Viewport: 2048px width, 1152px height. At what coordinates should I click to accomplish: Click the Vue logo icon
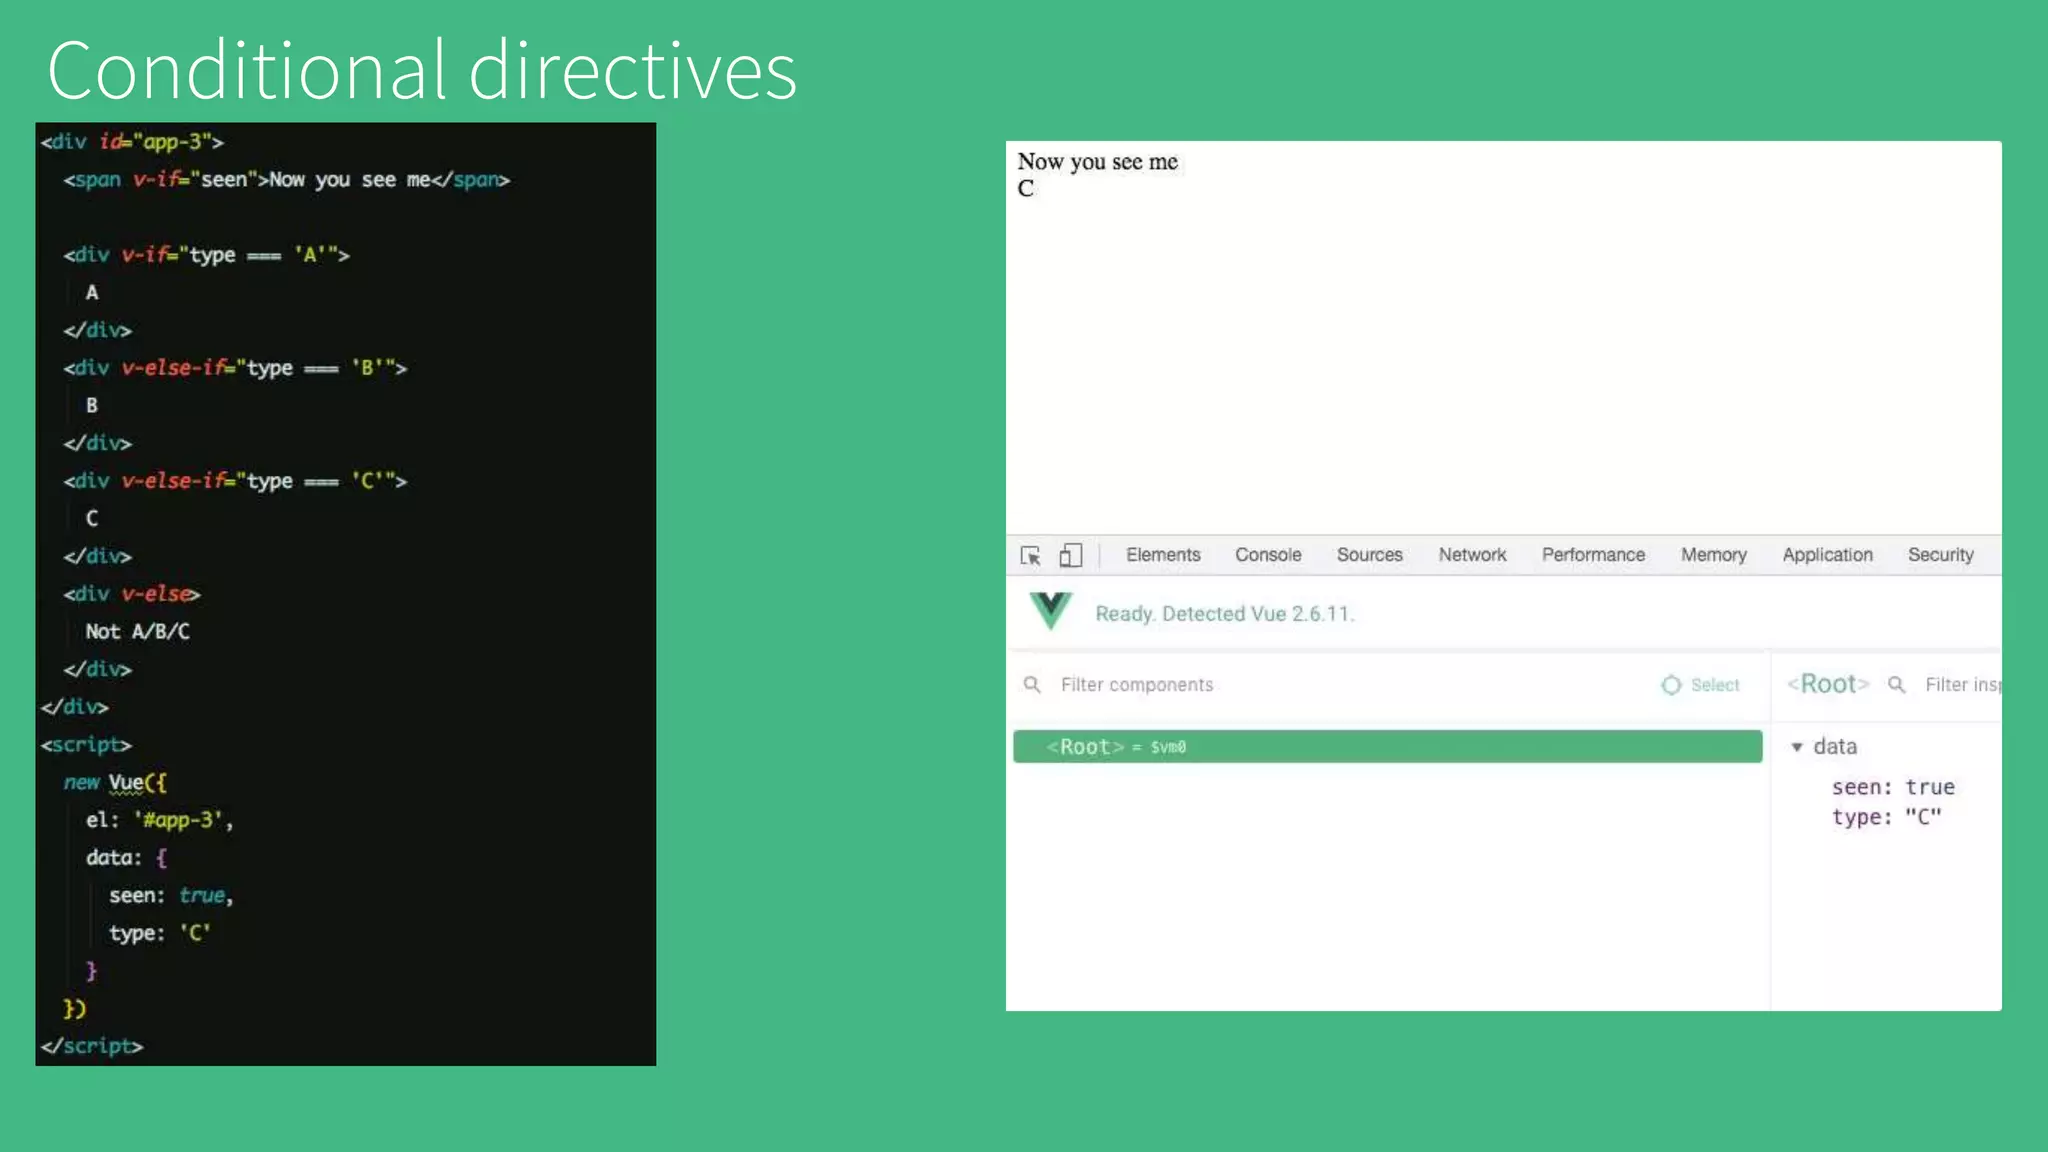click(1051, 611)
